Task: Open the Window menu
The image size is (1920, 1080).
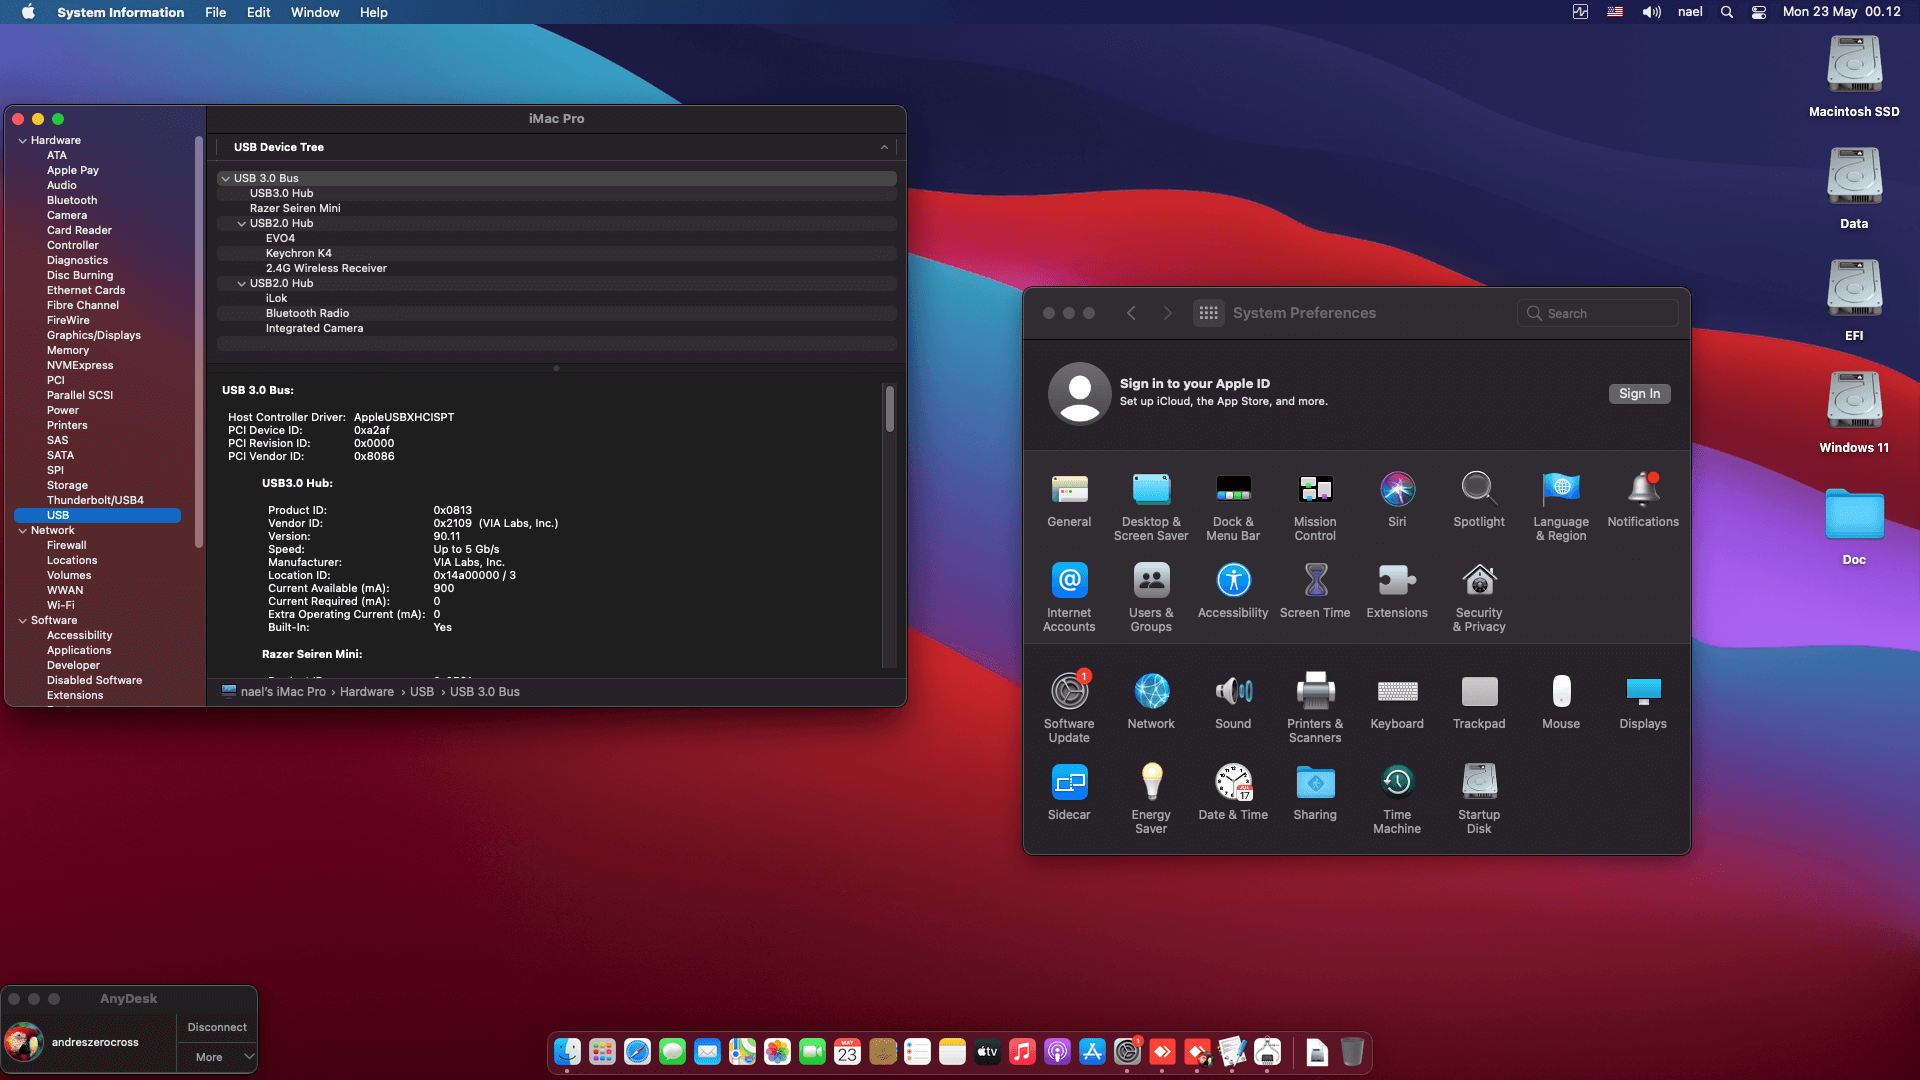Action: pos(314,12)
